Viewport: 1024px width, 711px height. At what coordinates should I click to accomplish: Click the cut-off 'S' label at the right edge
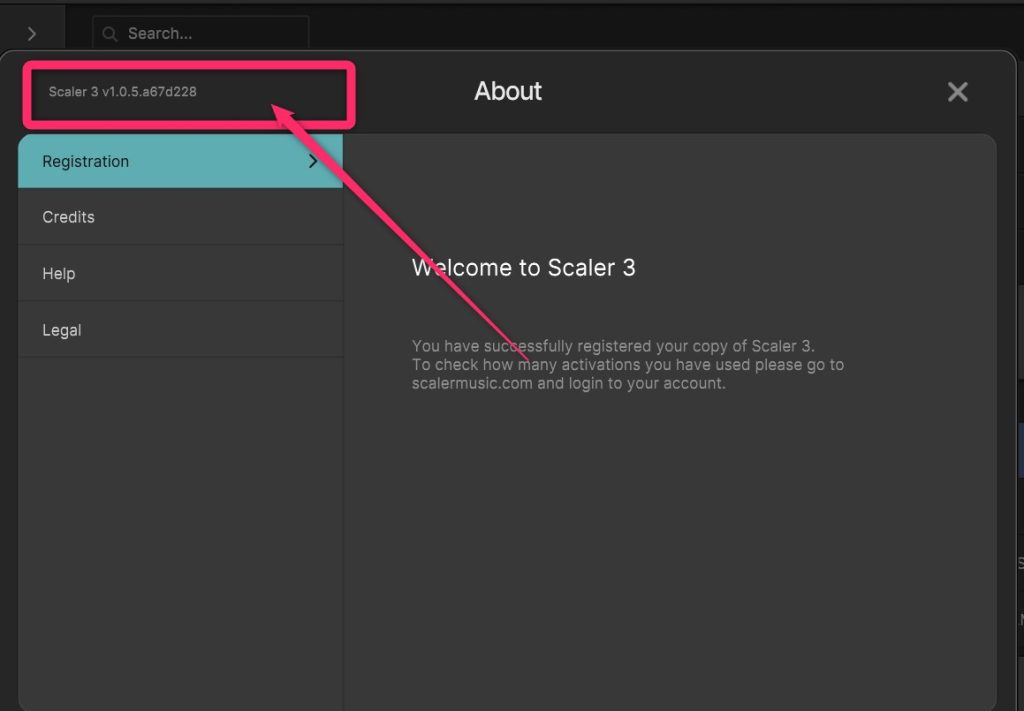coord(1019,564)
